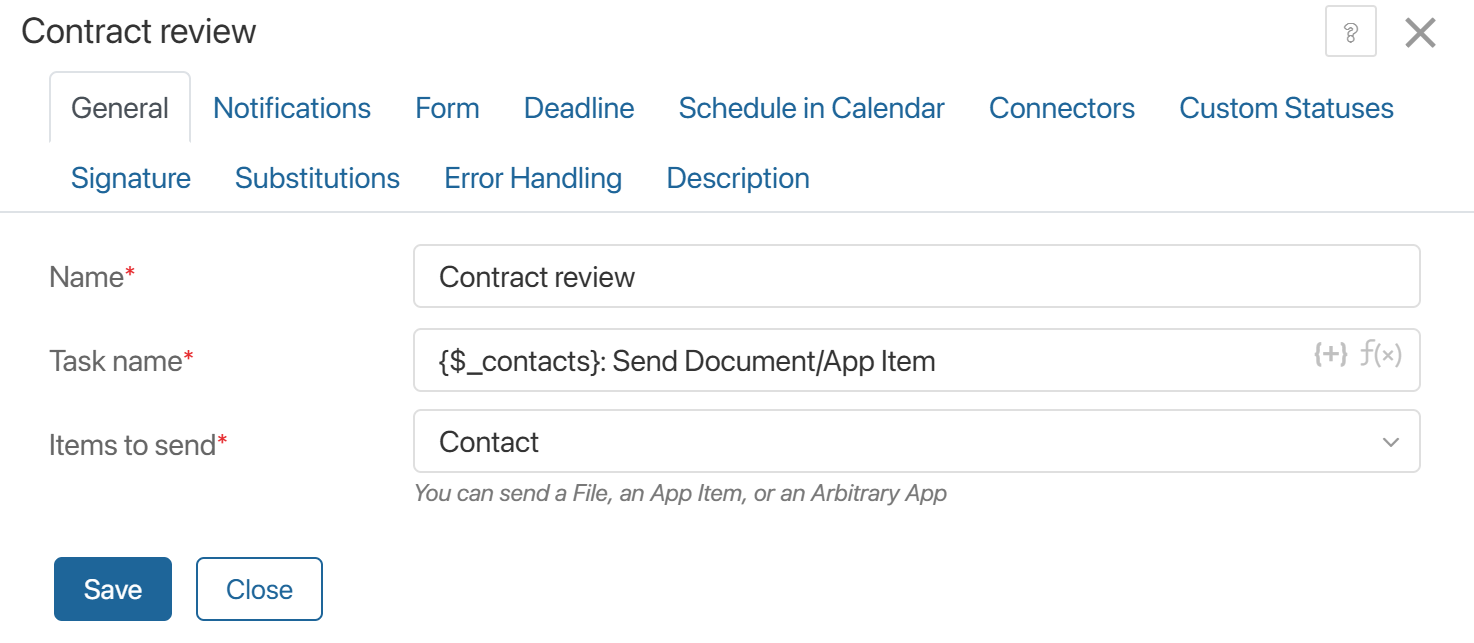Viewport: 1474px width, 643px height.
Task: Click the outlined Close button
Action: point(259,589)
